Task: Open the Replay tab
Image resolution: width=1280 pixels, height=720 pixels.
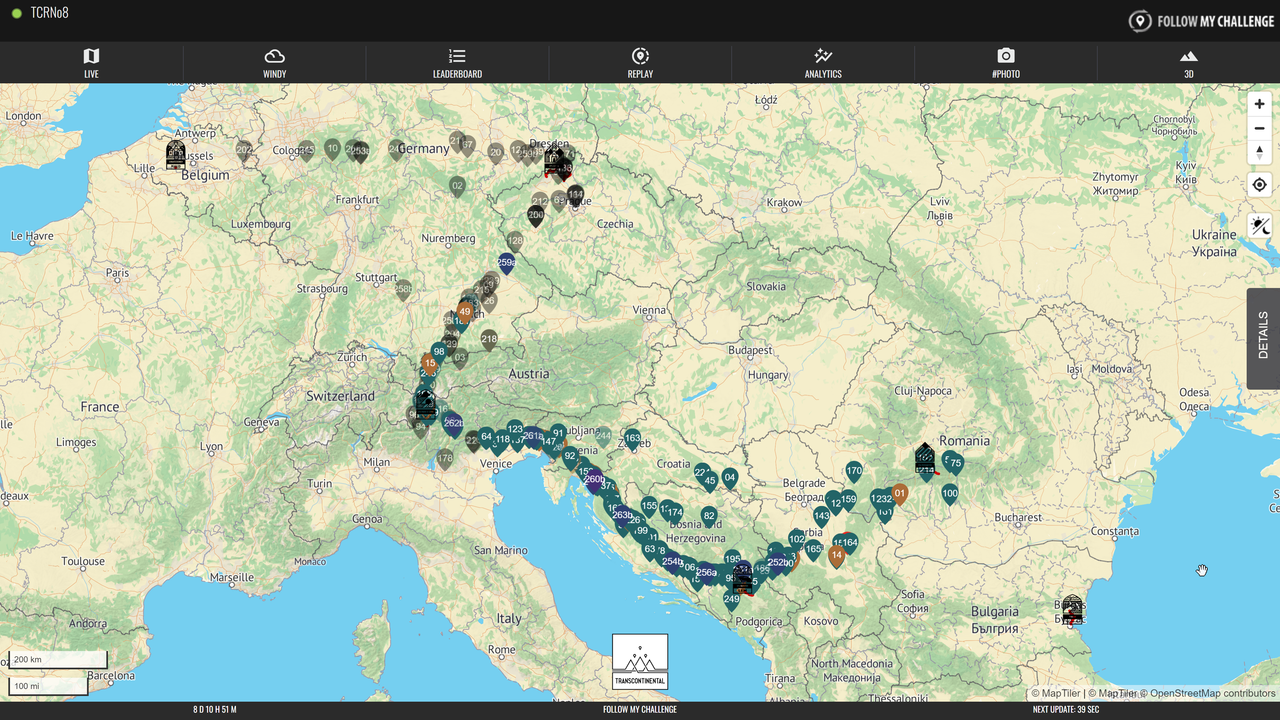Action: pos(640,62)
